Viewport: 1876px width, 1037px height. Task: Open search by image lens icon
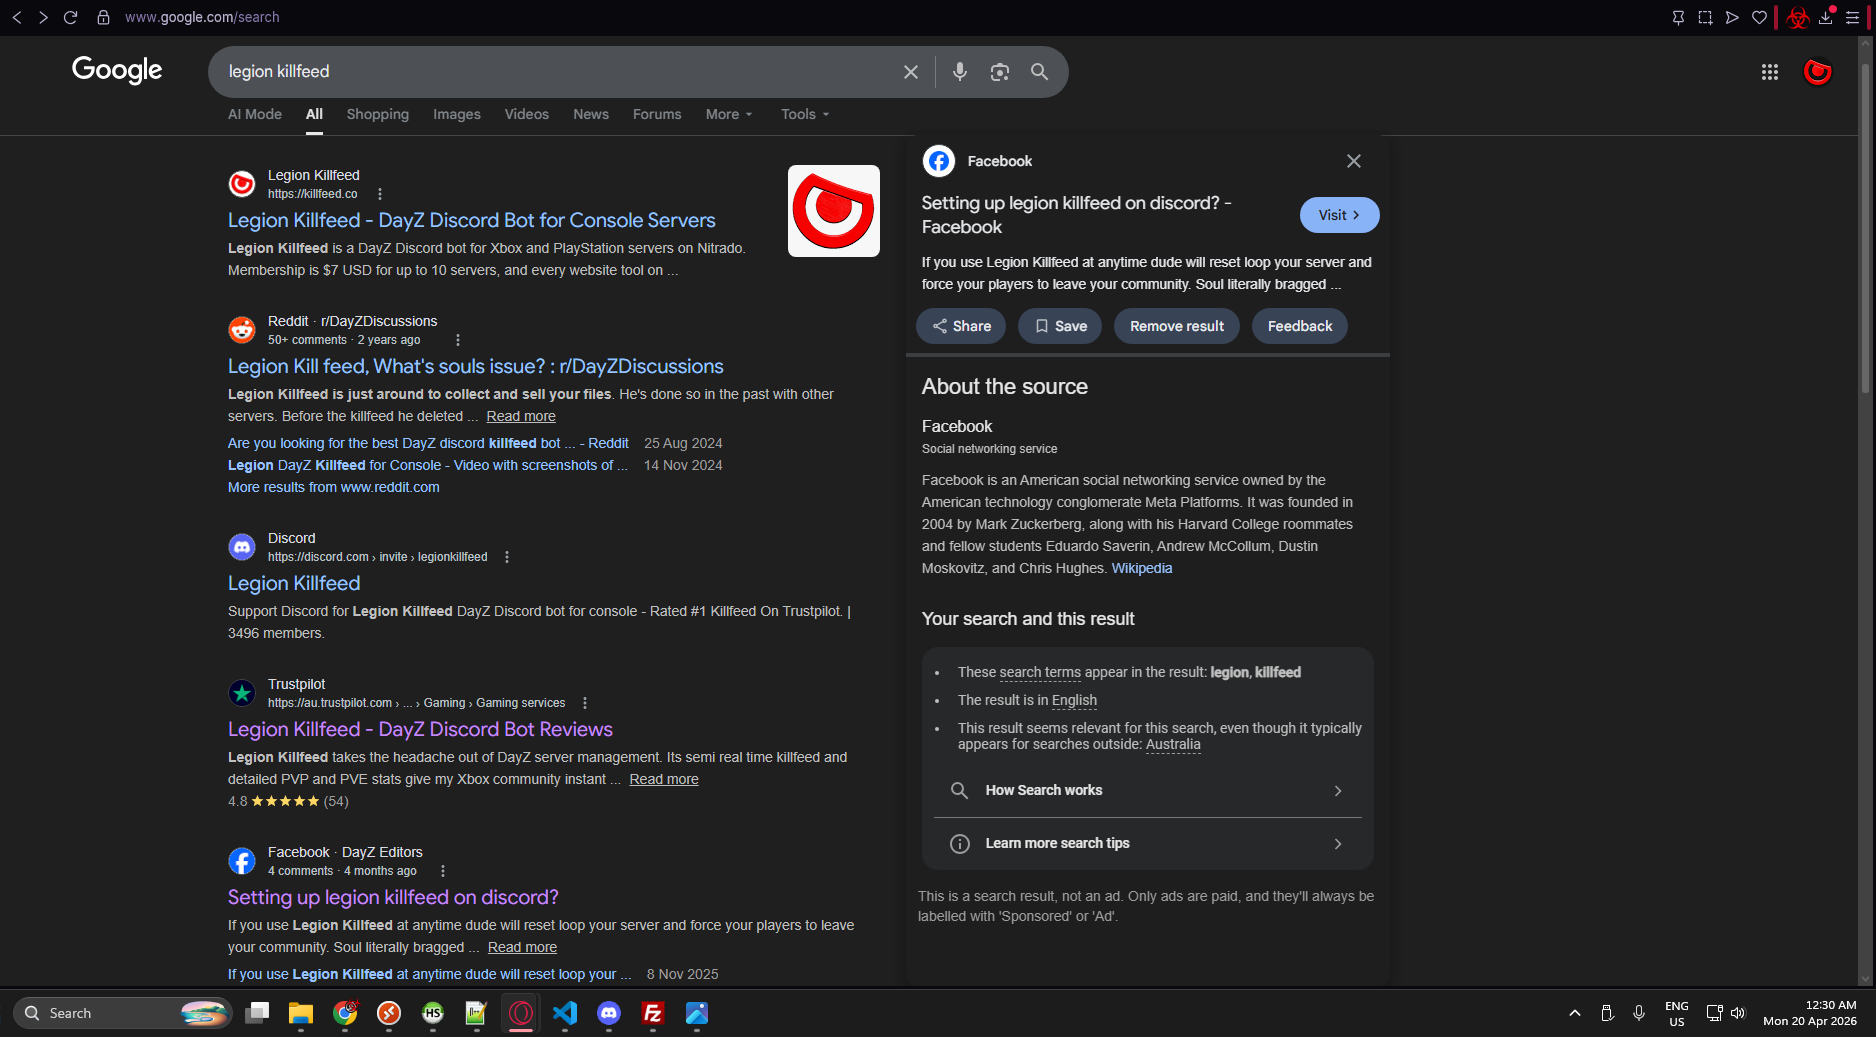(x=1000, y=72)
